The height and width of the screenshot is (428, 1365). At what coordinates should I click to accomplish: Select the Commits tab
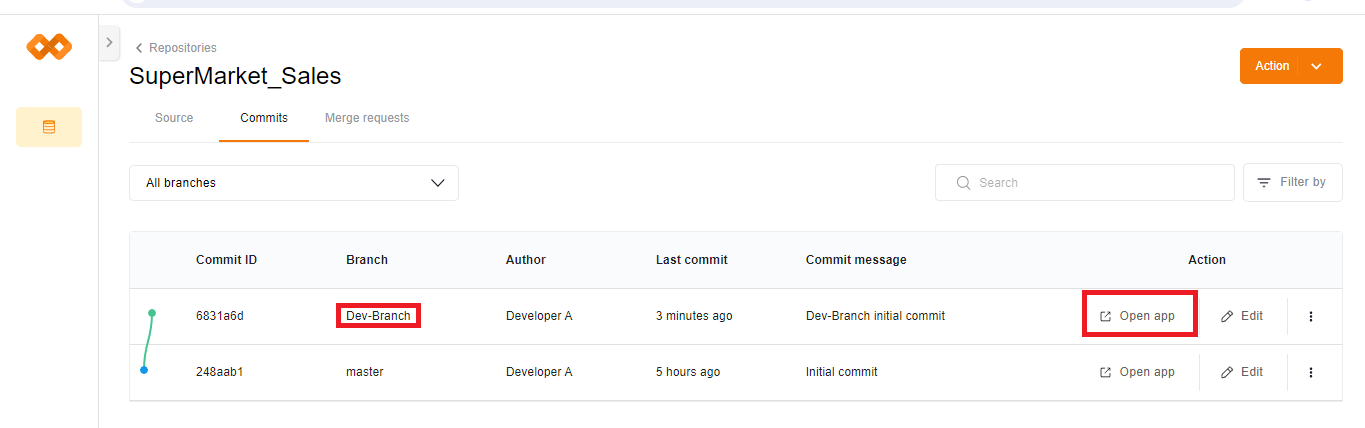(264, 118)
